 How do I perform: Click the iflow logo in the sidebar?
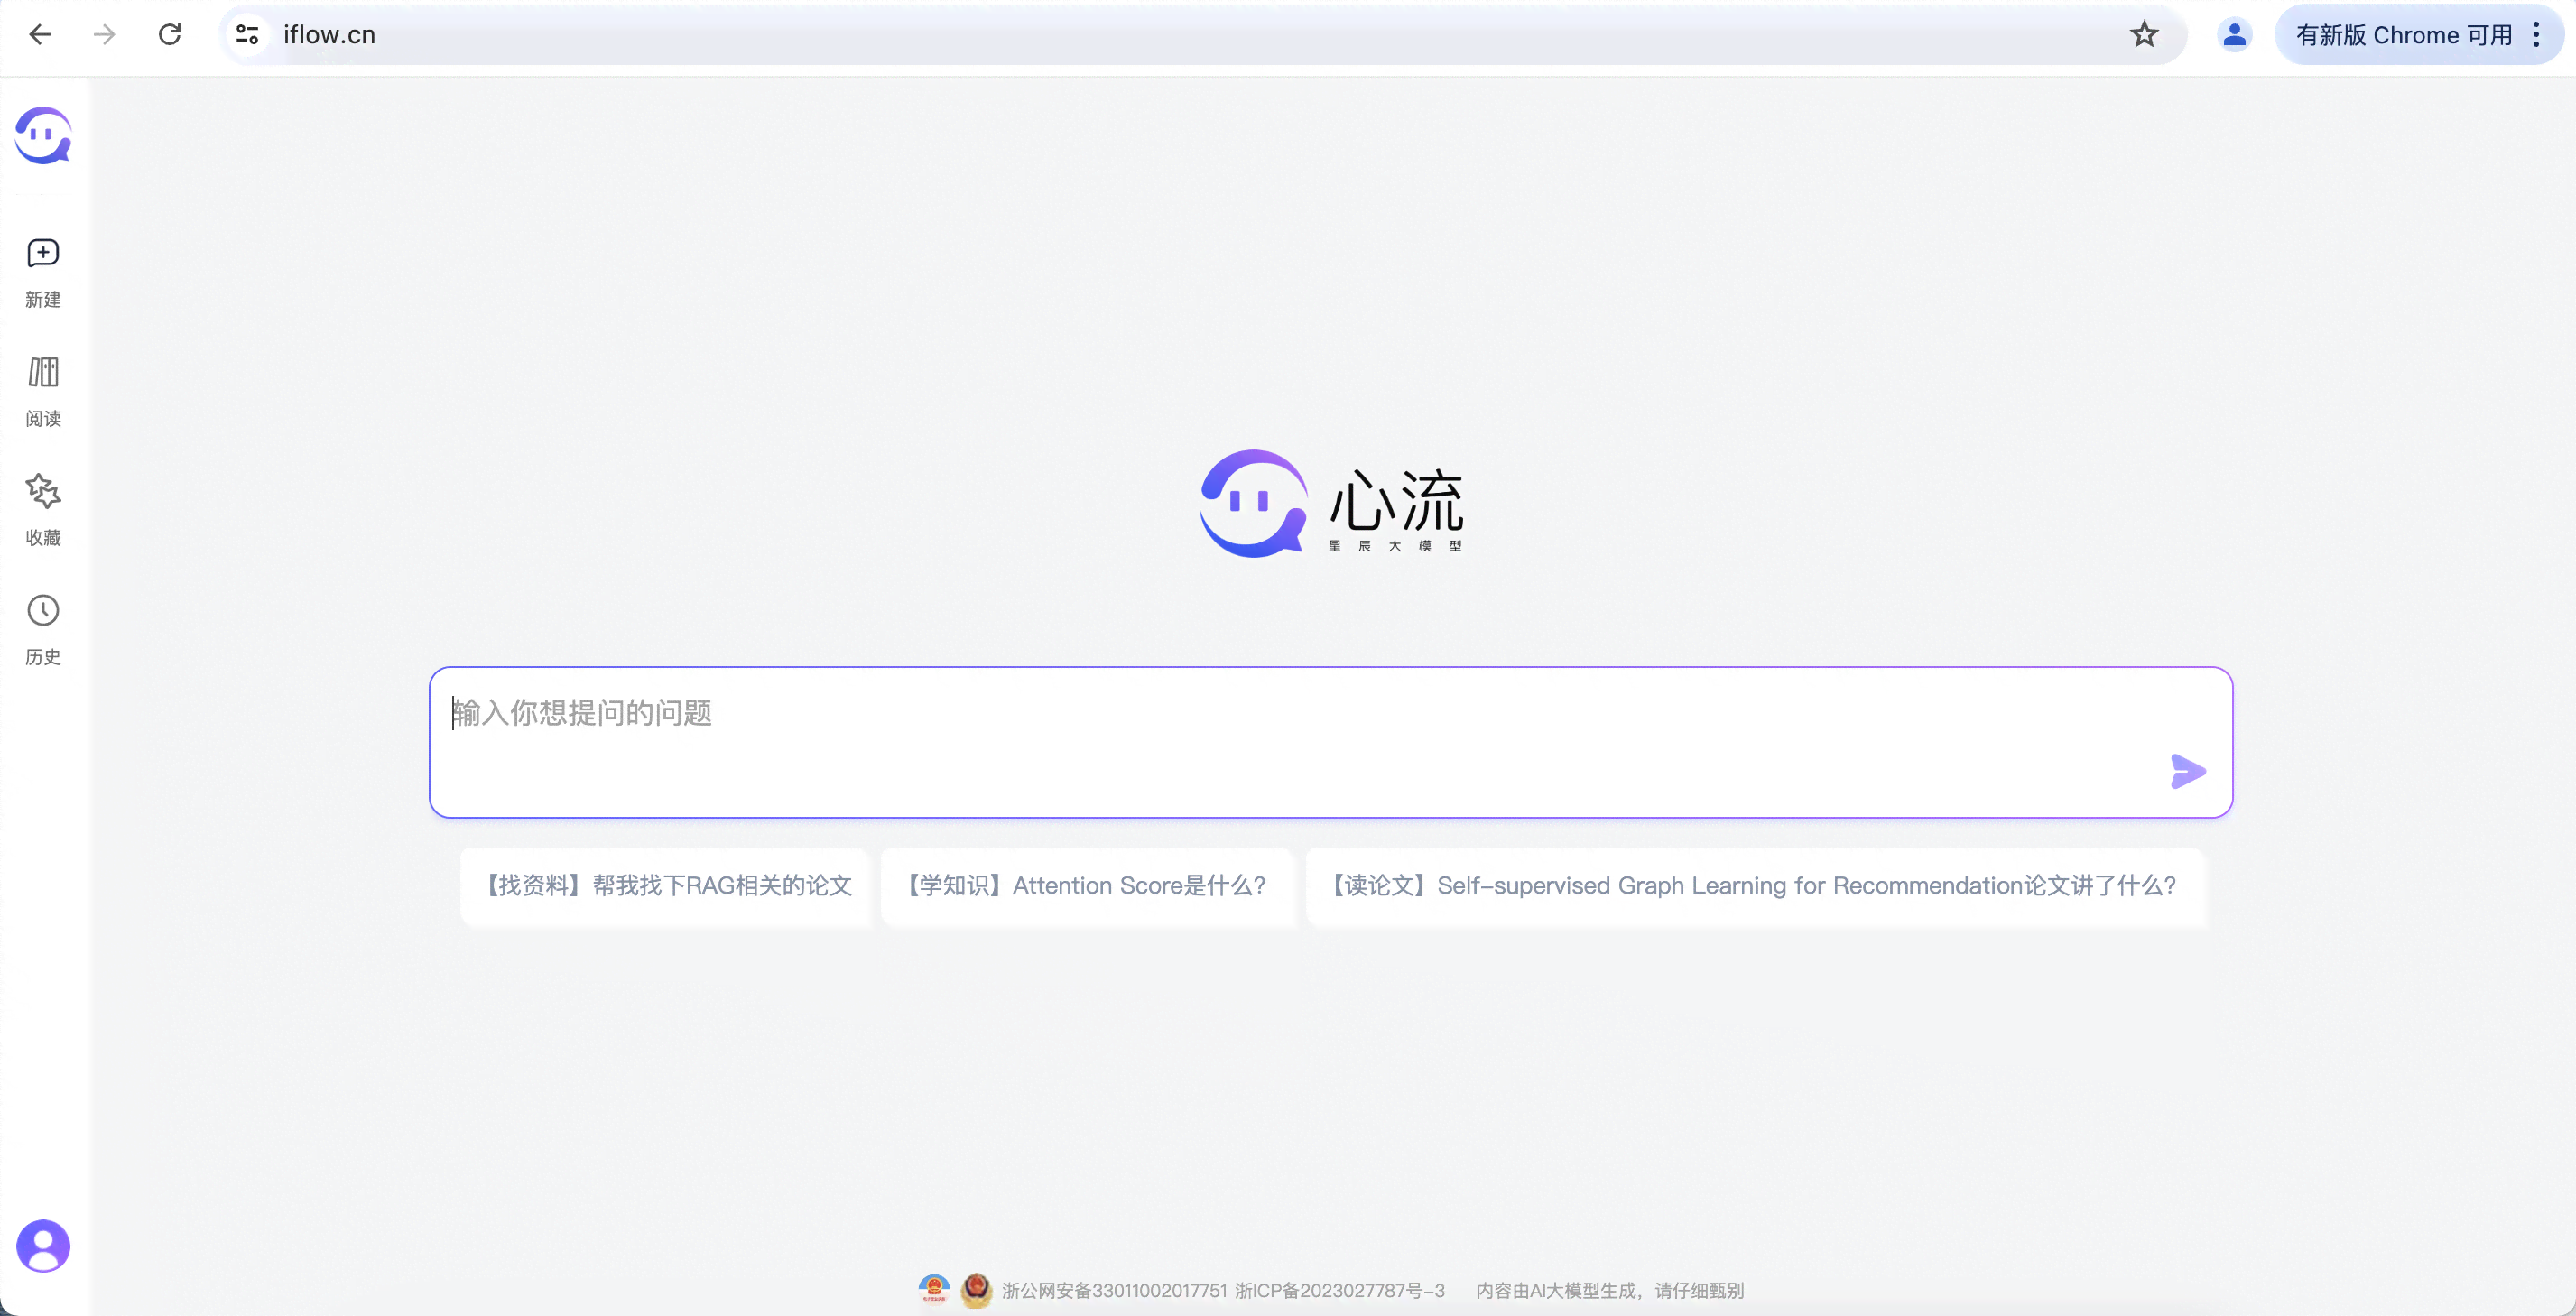(43, 135)
